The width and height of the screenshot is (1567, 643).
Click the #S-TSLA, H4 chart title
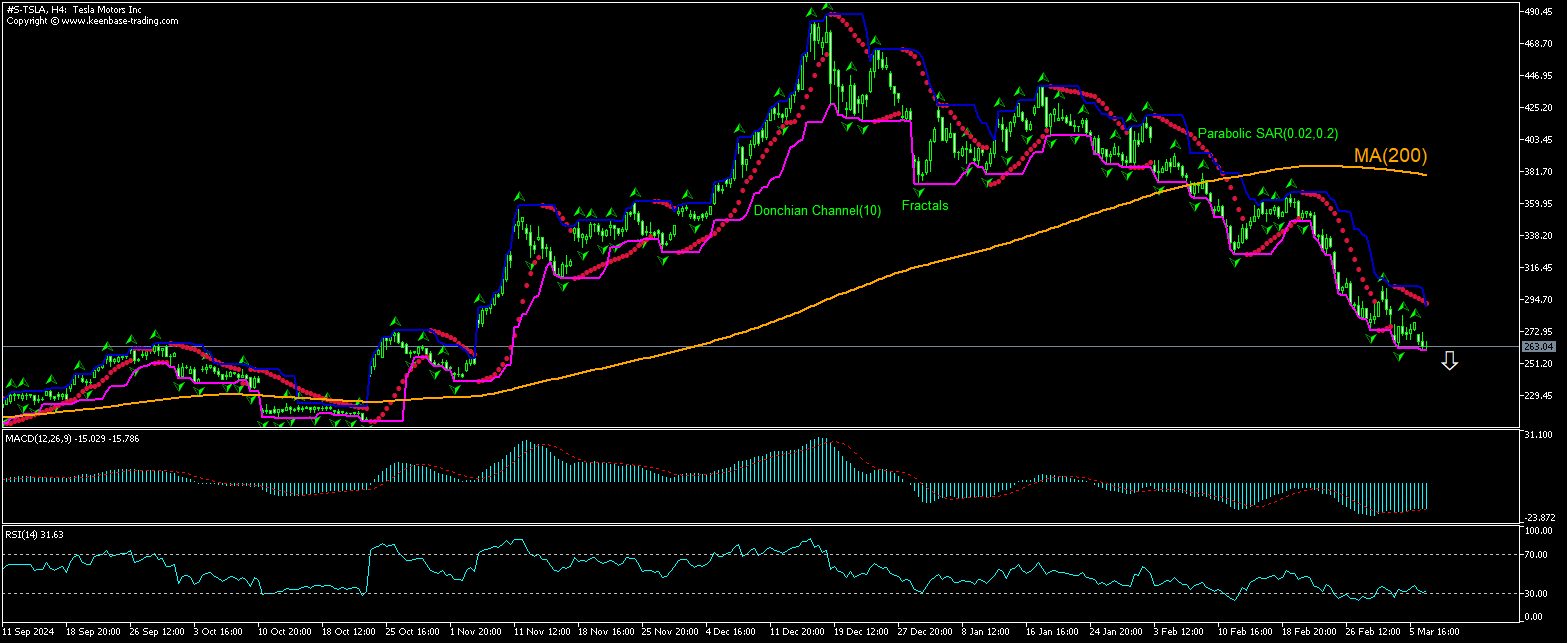click(x=73, y=9)
